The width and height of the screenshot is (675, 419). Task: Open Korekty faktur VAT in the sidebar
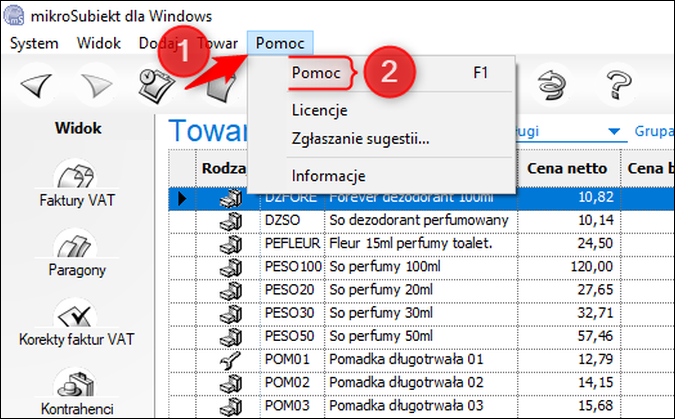[77, 323]
